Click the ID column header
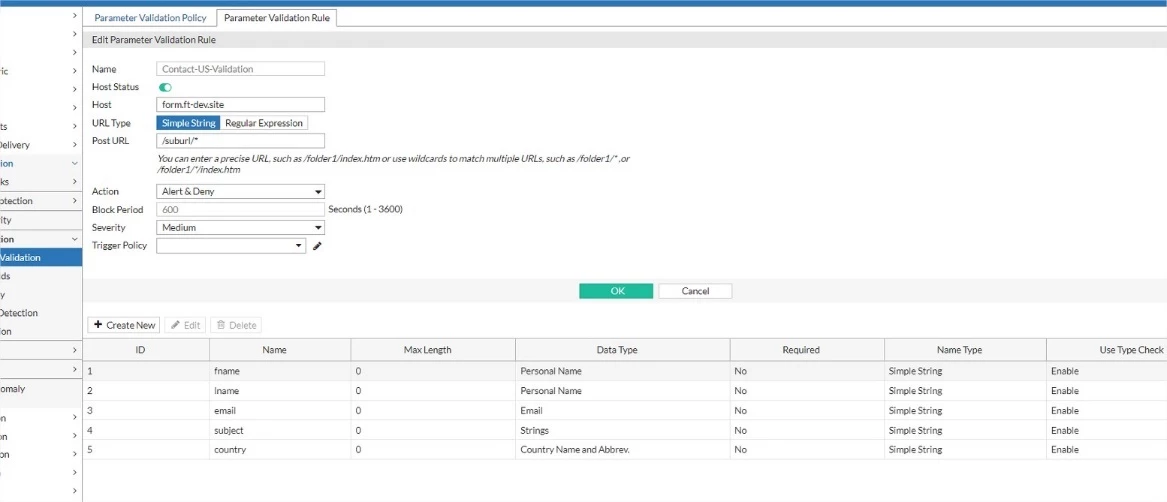This screenshot has width=1167, height=502. (146, 350)
